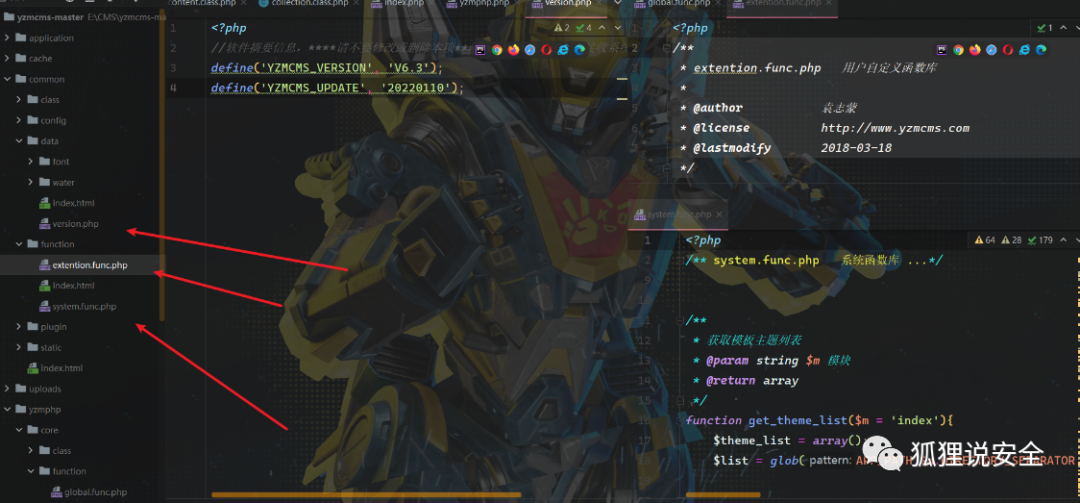
Task: Select the system.func.php tab in lower editor
Action: (678, 214)
